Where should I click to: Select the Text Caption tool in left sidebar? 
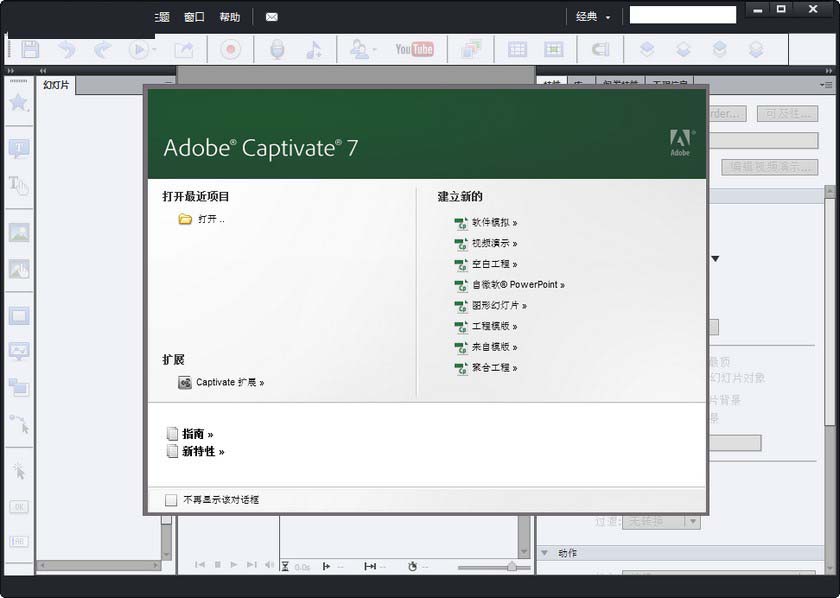pyautogui.click(x=18, y=148)
